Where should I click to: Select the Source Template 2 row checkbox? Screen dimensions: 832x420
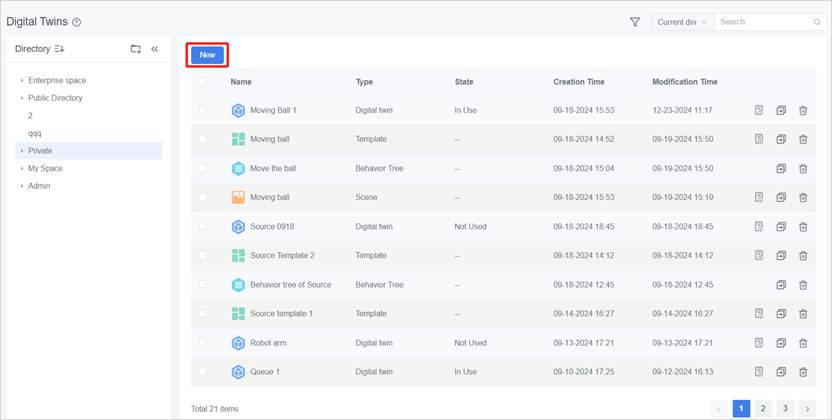click(x=203, y=255)
